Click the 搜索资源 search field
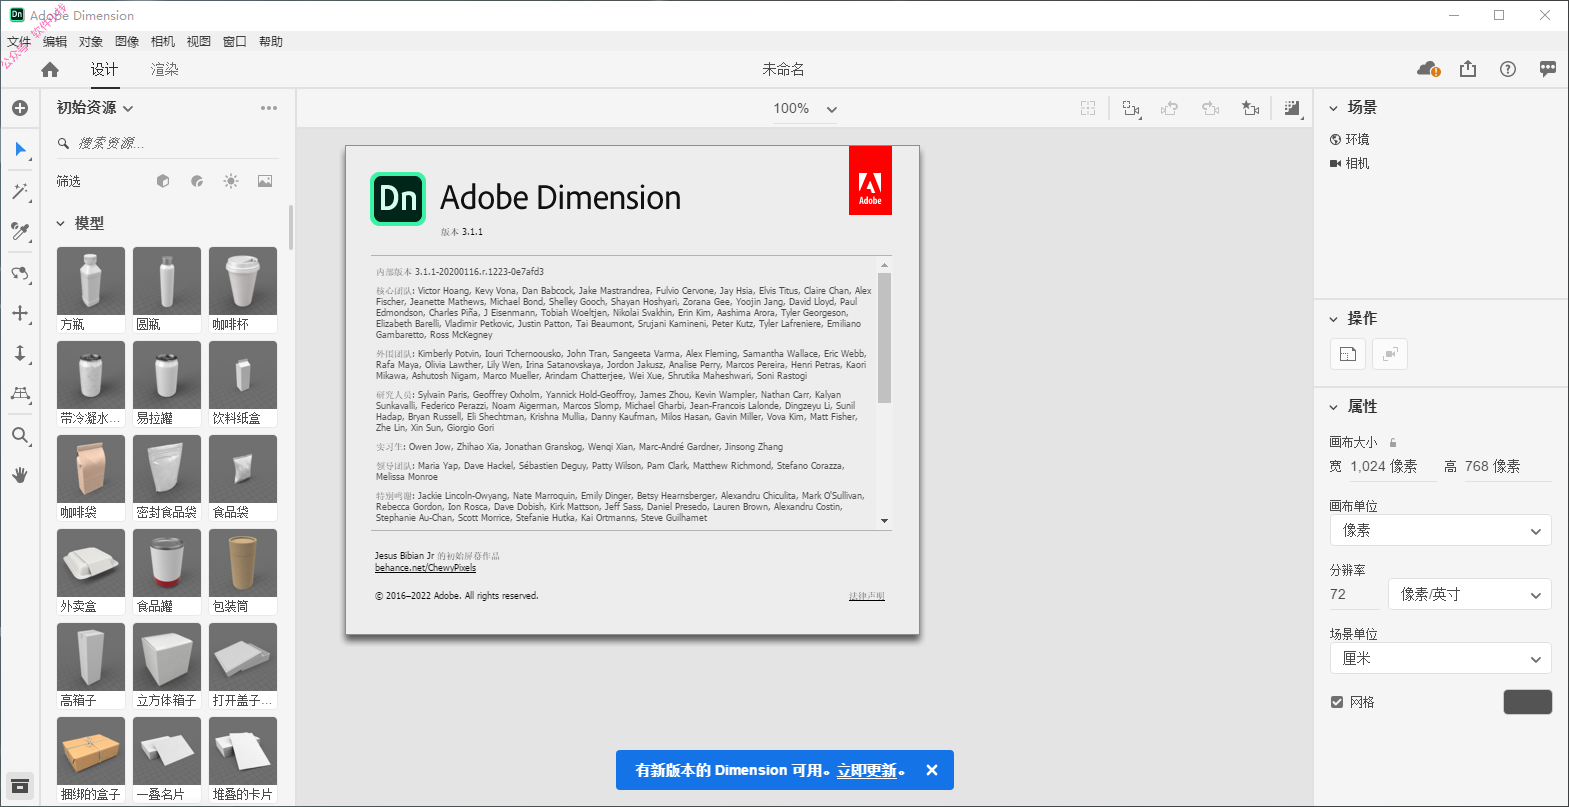Image resolution: width=1569 pixels, height=807 pixels. (x=167, y=143)
